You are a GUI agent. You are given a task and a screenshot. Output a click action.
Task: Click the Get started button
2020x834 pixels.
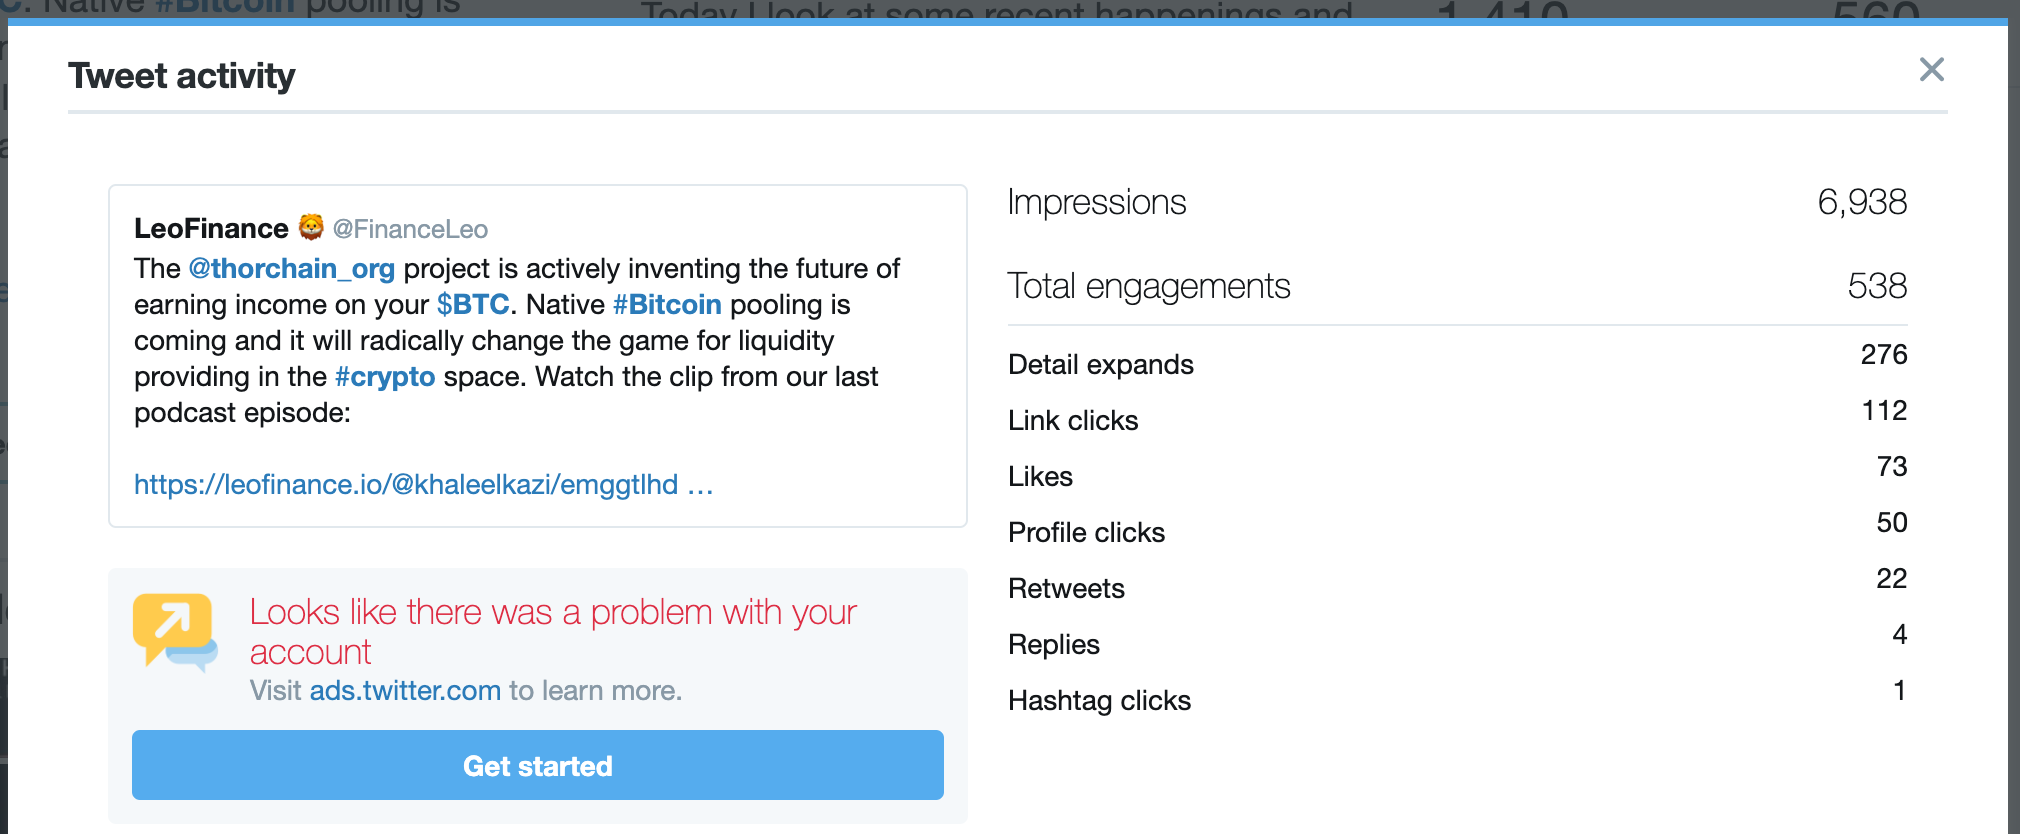[x=538, y=765]
